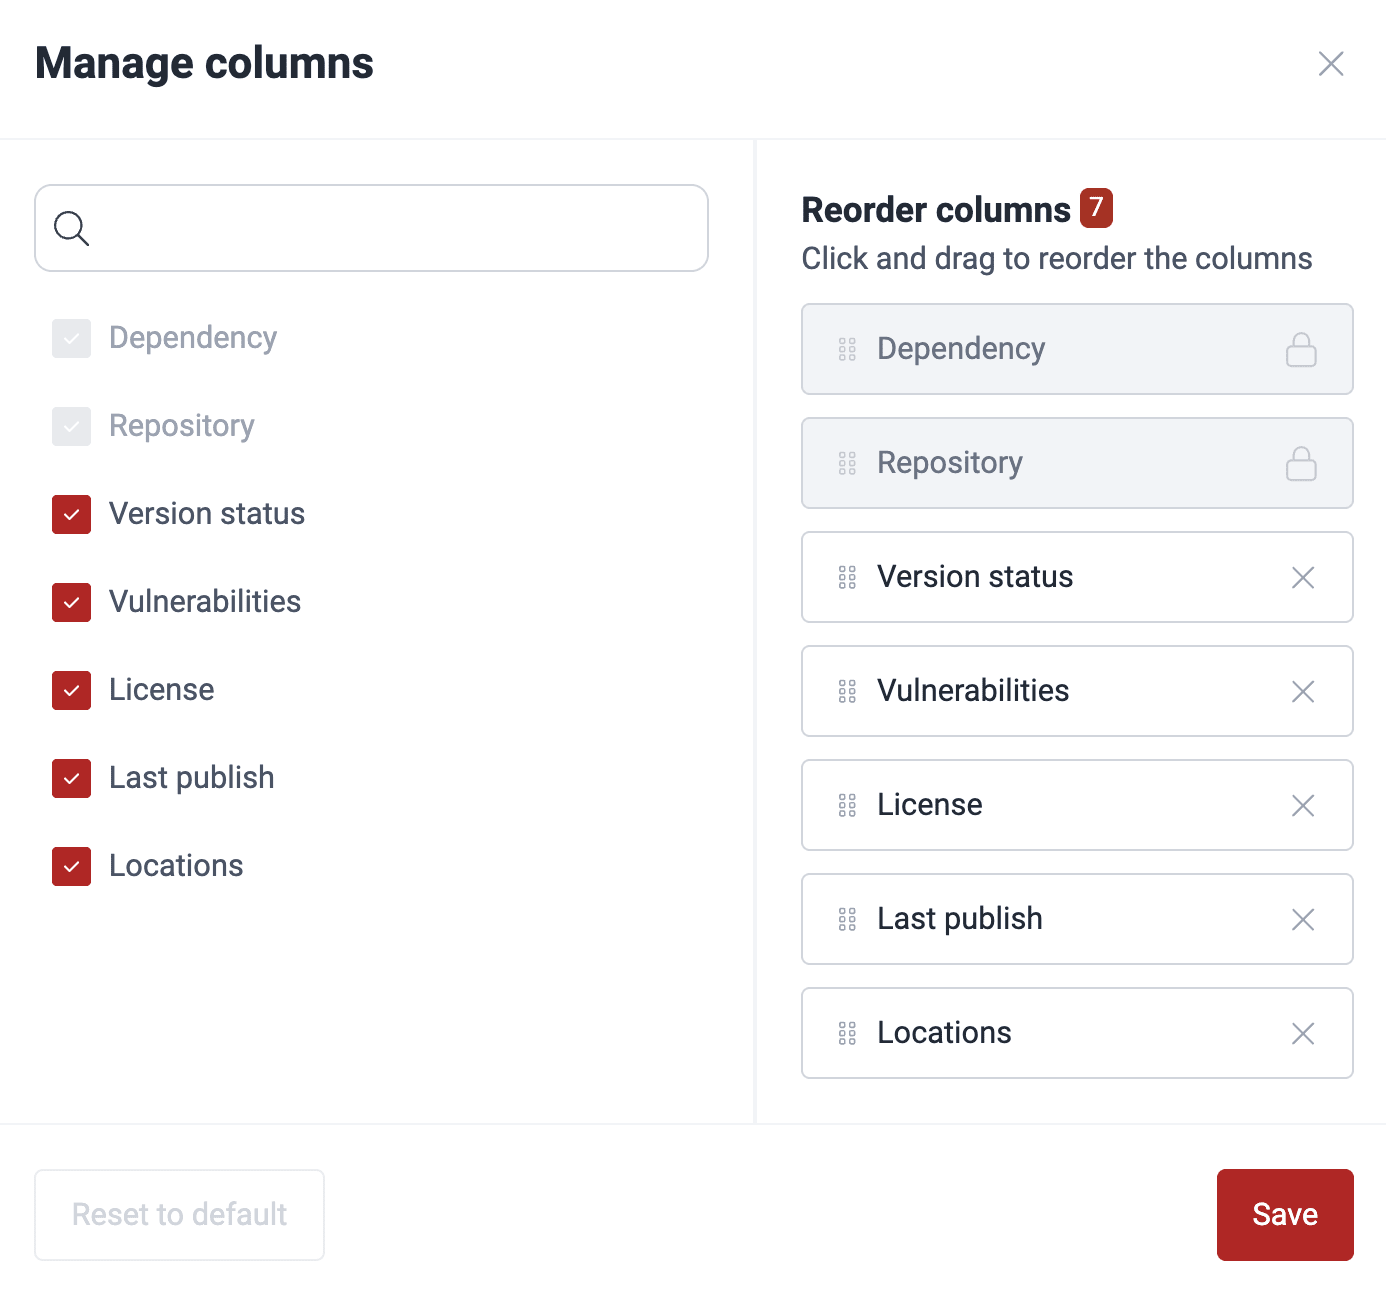Screen dimensions: 1386x1296
Task: Remove Vulnerabilities column using its X
Action: click(x=1302, y=691)
